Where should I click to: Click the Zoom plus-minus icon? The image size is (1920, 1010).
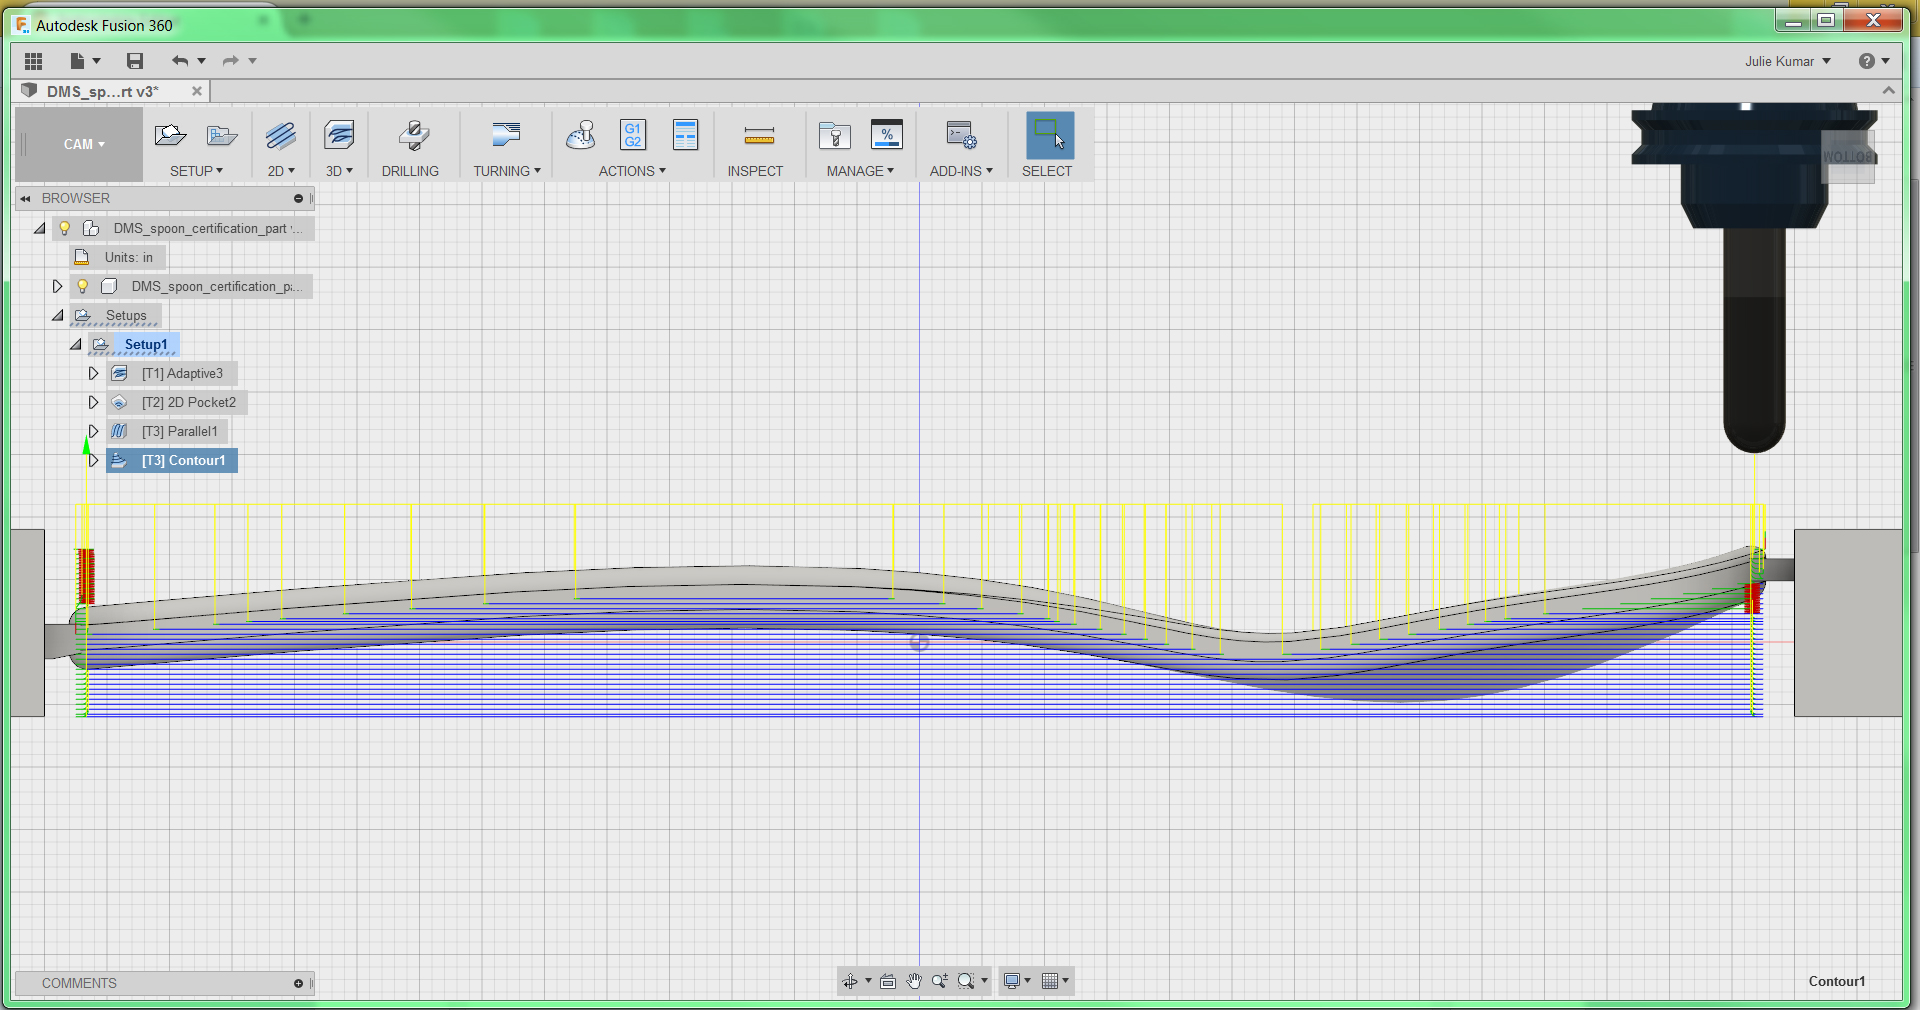coord(940,981)
